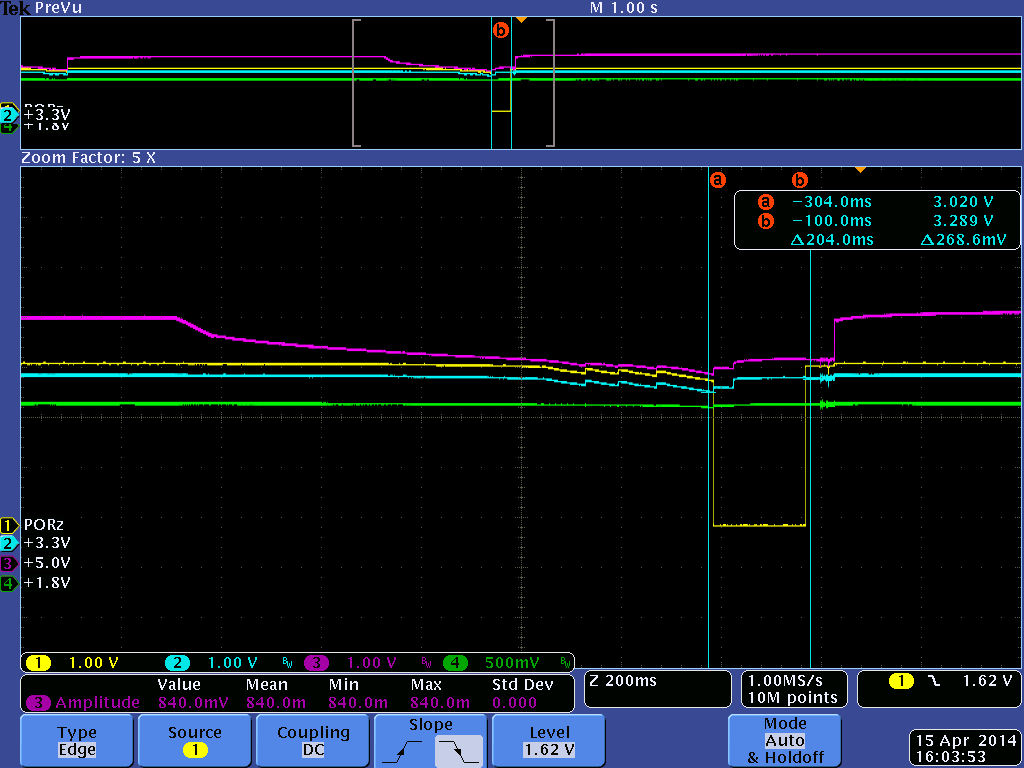Click cursor b marker in overview window
1024x768 pixels.
pos(500,30)
